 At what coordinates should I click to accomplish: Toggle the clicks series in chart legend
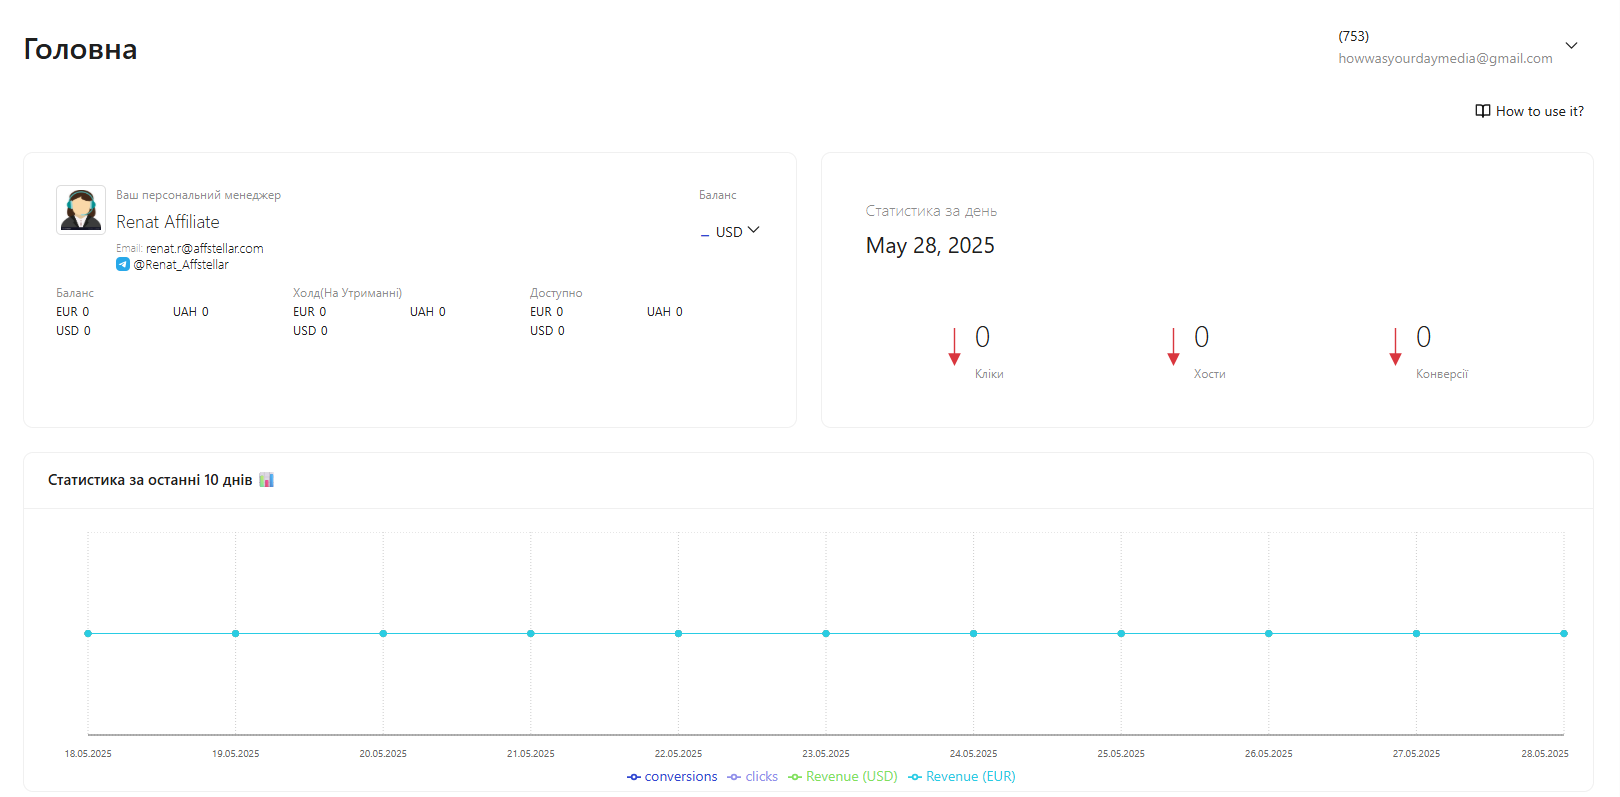coord(753,777)
